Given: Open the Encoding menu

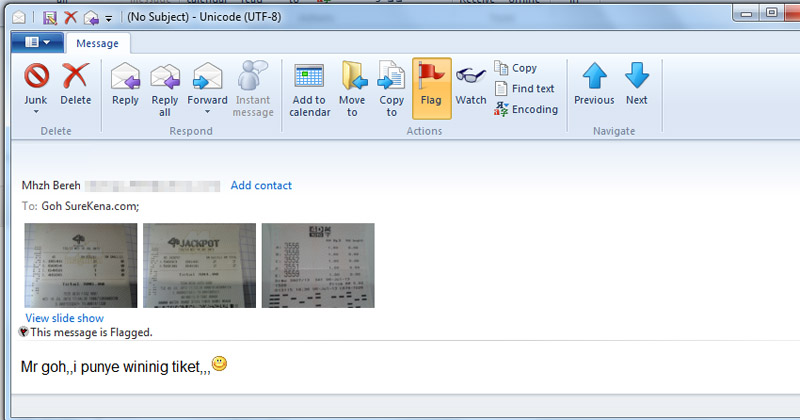Looking at the screenshot, I should coord(526,109).
